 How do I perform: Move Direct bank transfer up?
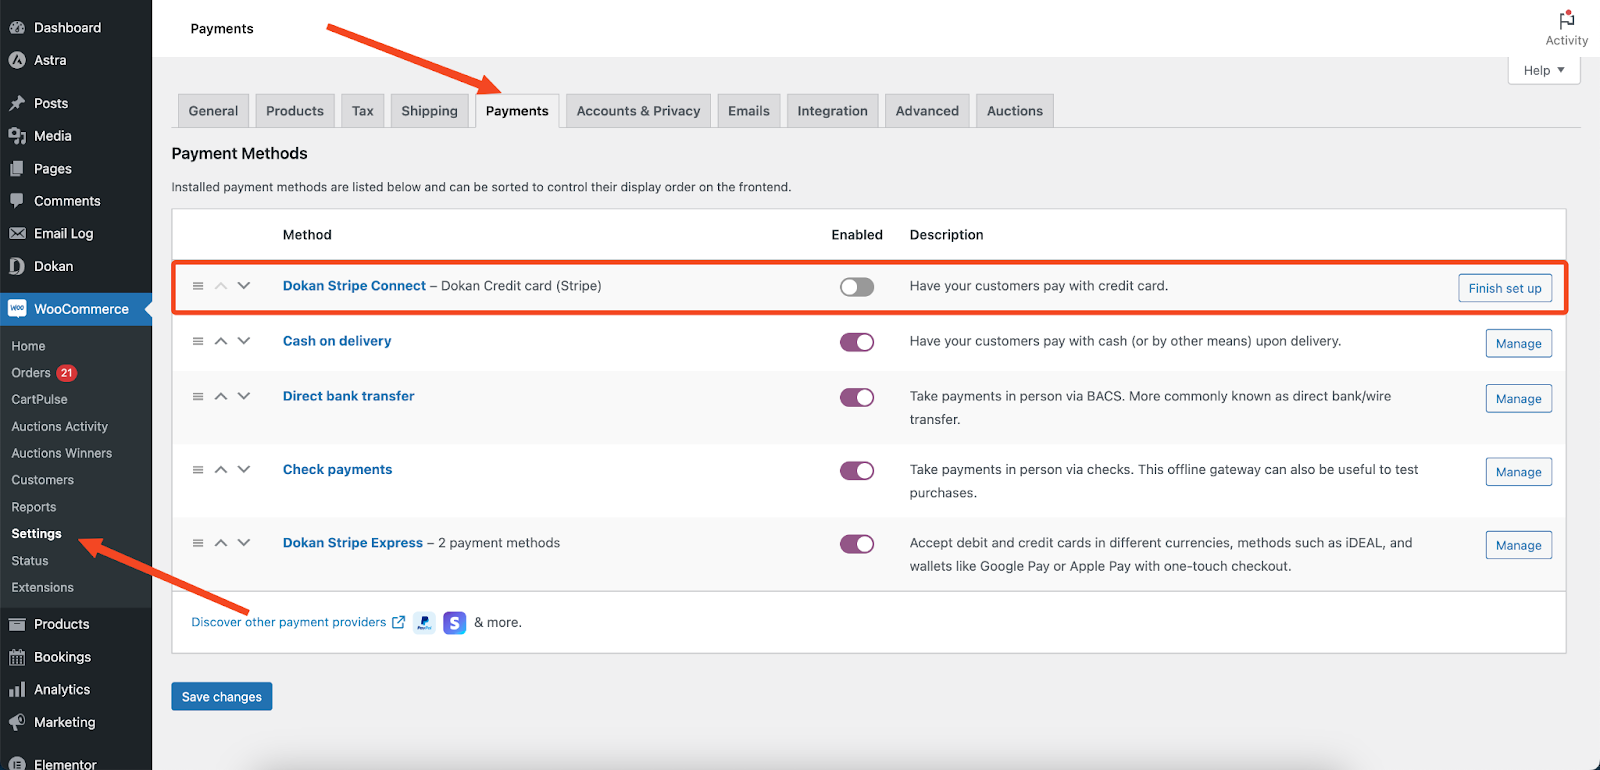pos(221,397)
